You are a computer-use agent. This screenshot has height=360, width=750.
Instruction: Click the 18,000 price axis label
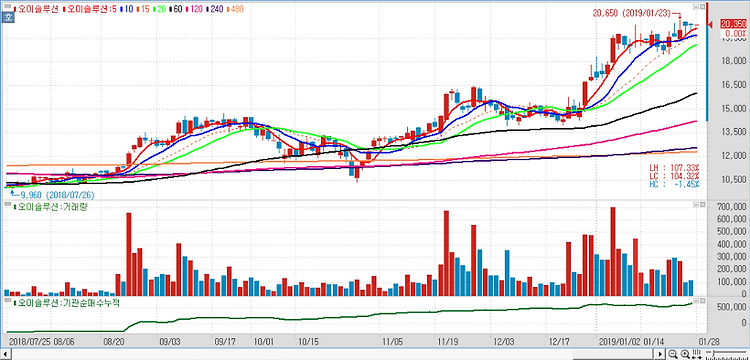tap(733, 61)
